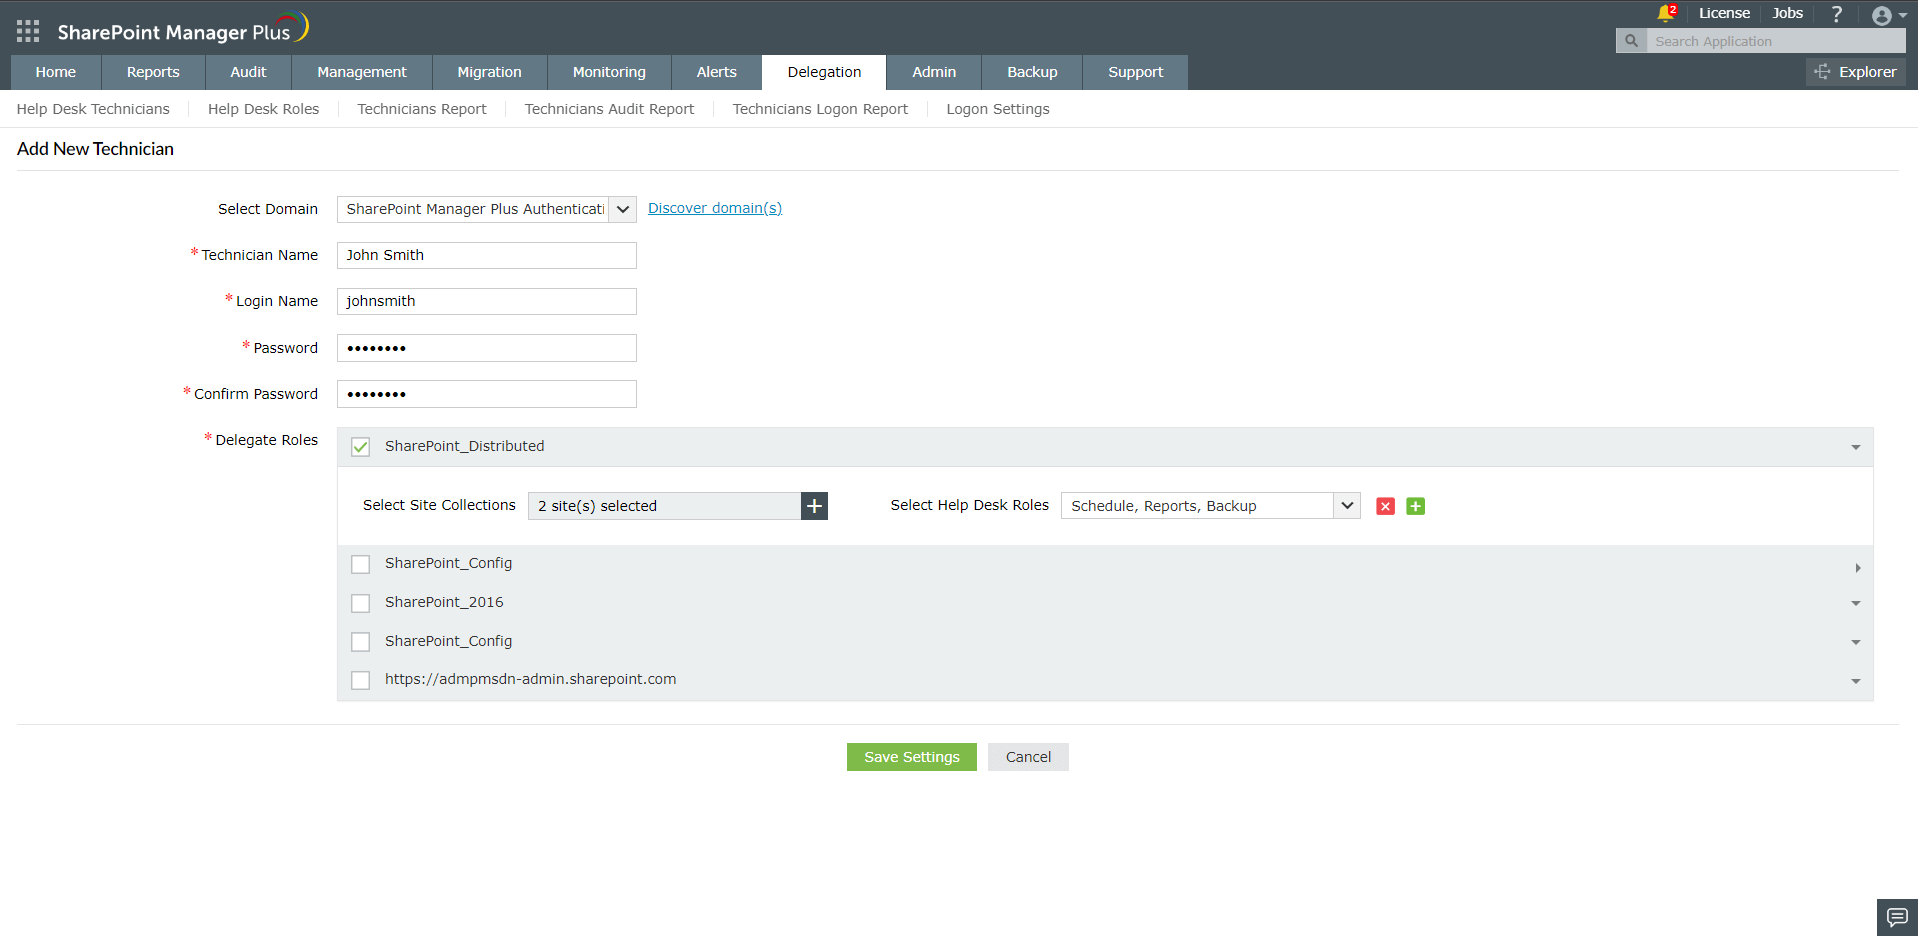Click the Search Application box
The image size is (1918, 936).
(x=1776, y=41)
